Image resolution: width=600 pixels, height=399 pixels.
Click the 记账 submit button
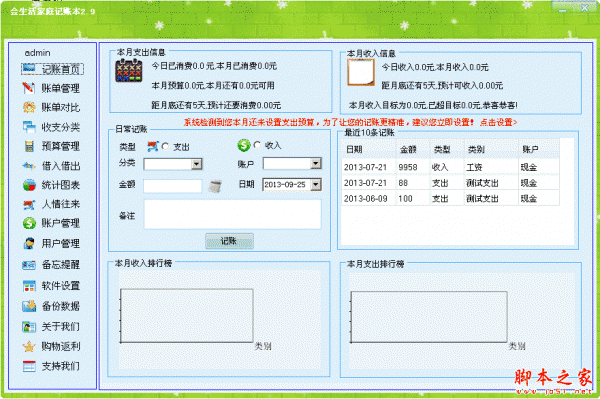click(x=229, y=241)
